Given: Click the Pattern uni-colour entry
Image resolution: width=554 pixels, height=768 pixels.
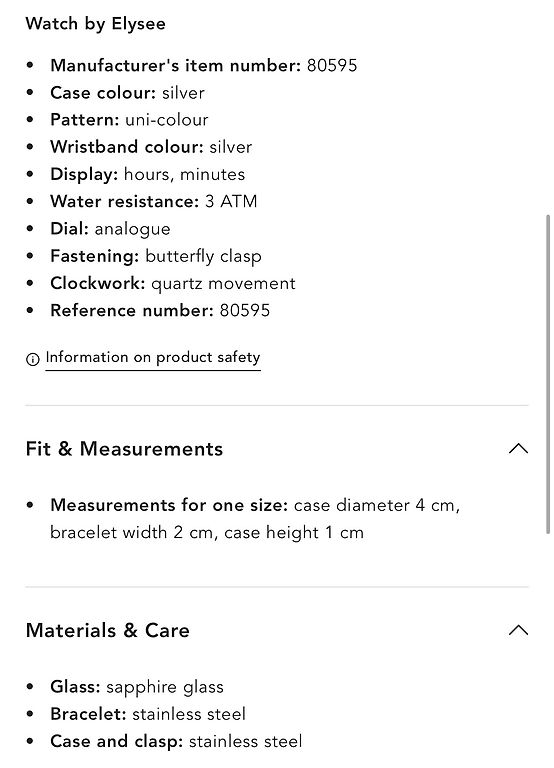Looking at the screenshot, I should tap(129, 120).
